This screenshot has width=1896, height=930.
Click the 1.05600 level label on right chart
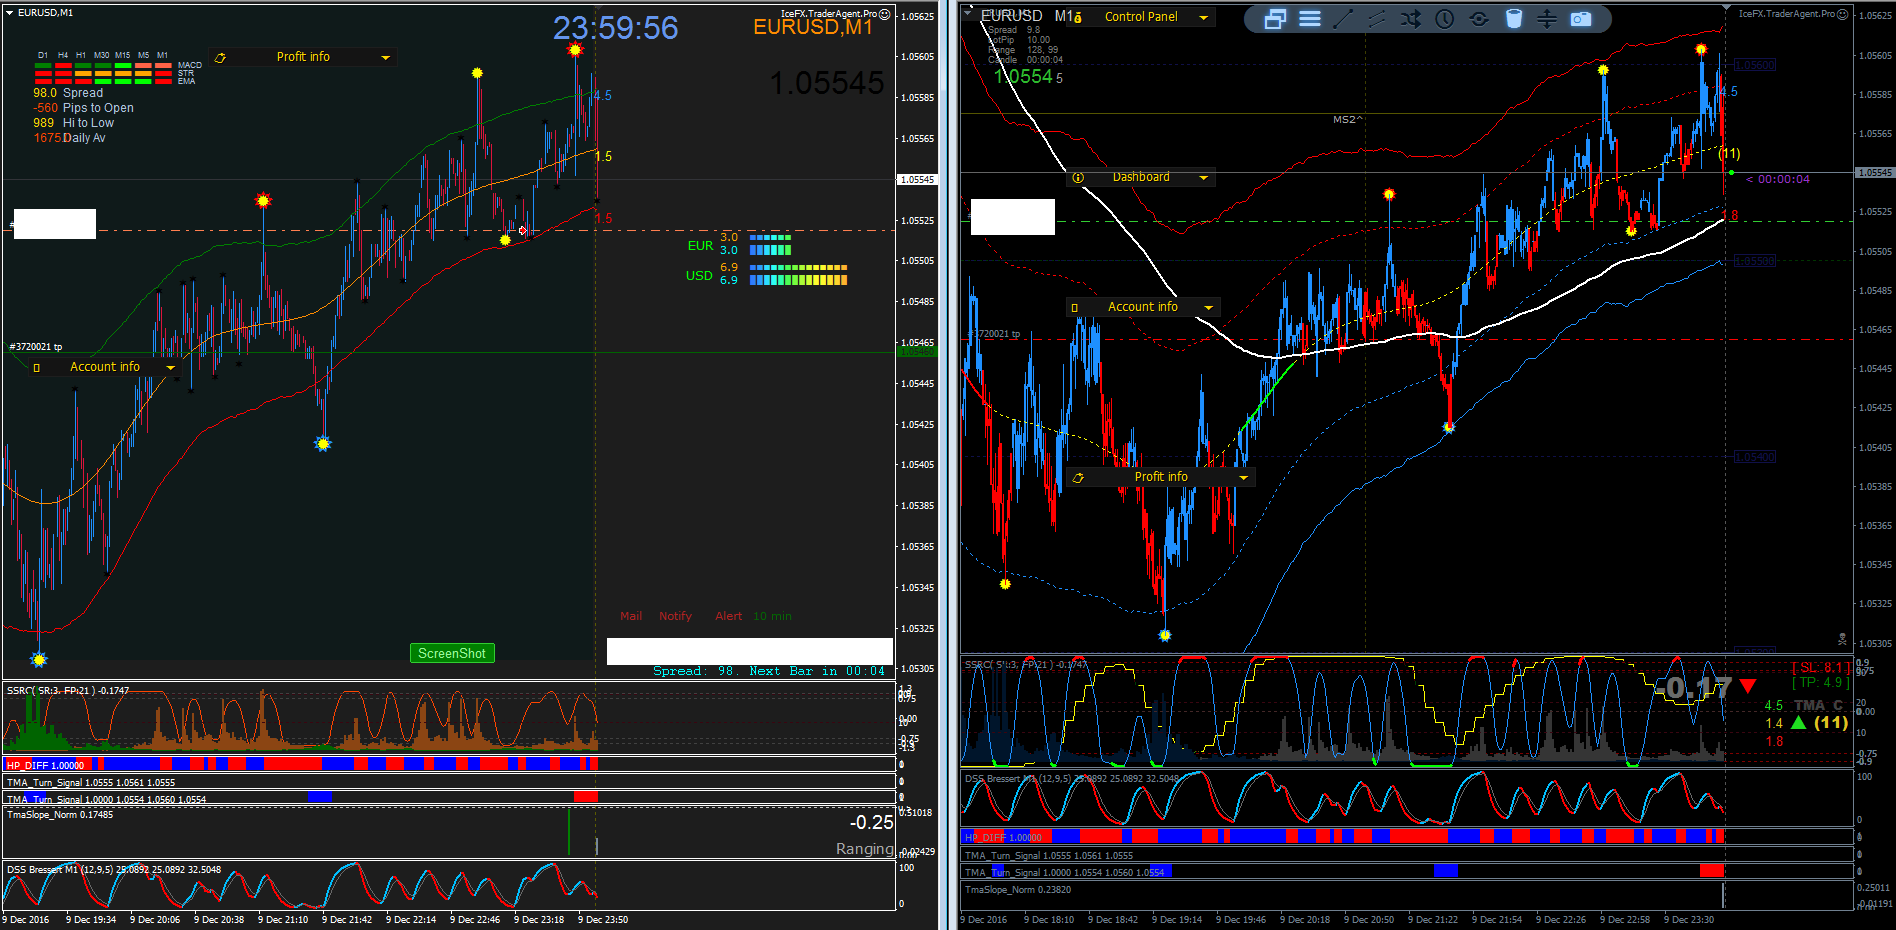pyautogui.click(x=1755, y=65)
